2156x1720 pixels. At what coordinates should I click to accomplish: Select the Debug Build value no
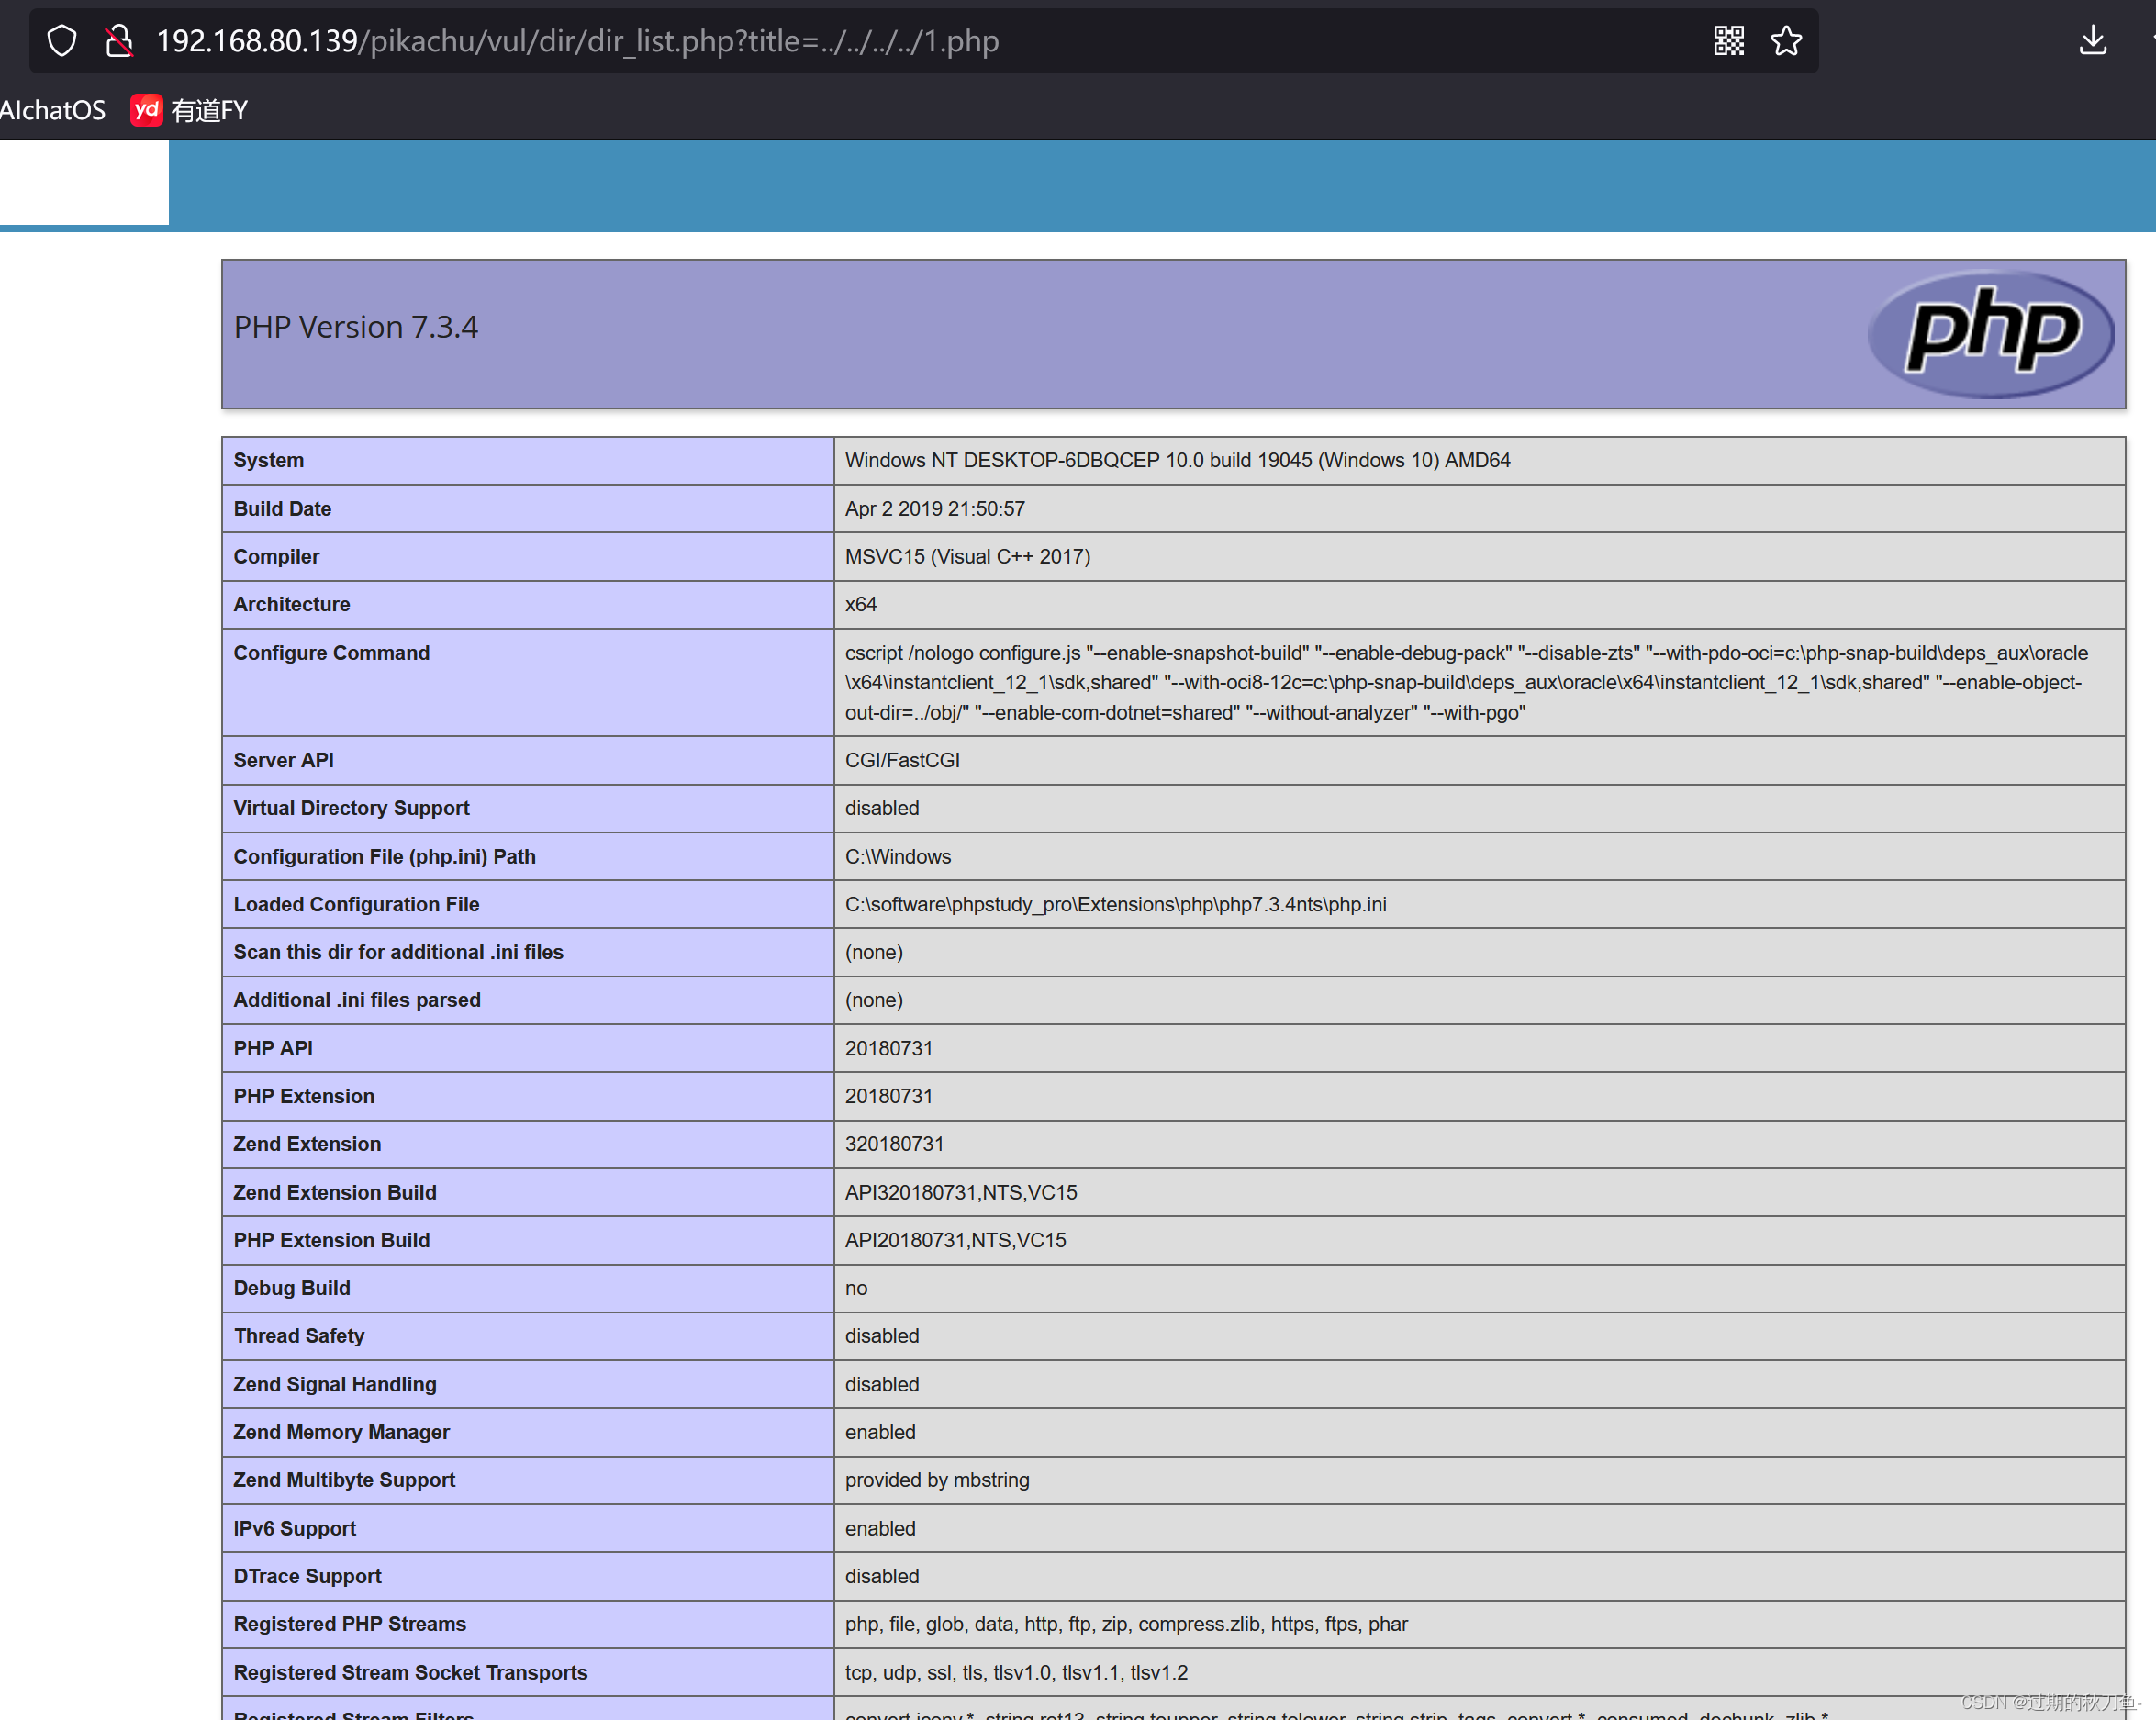(856, 1288)
